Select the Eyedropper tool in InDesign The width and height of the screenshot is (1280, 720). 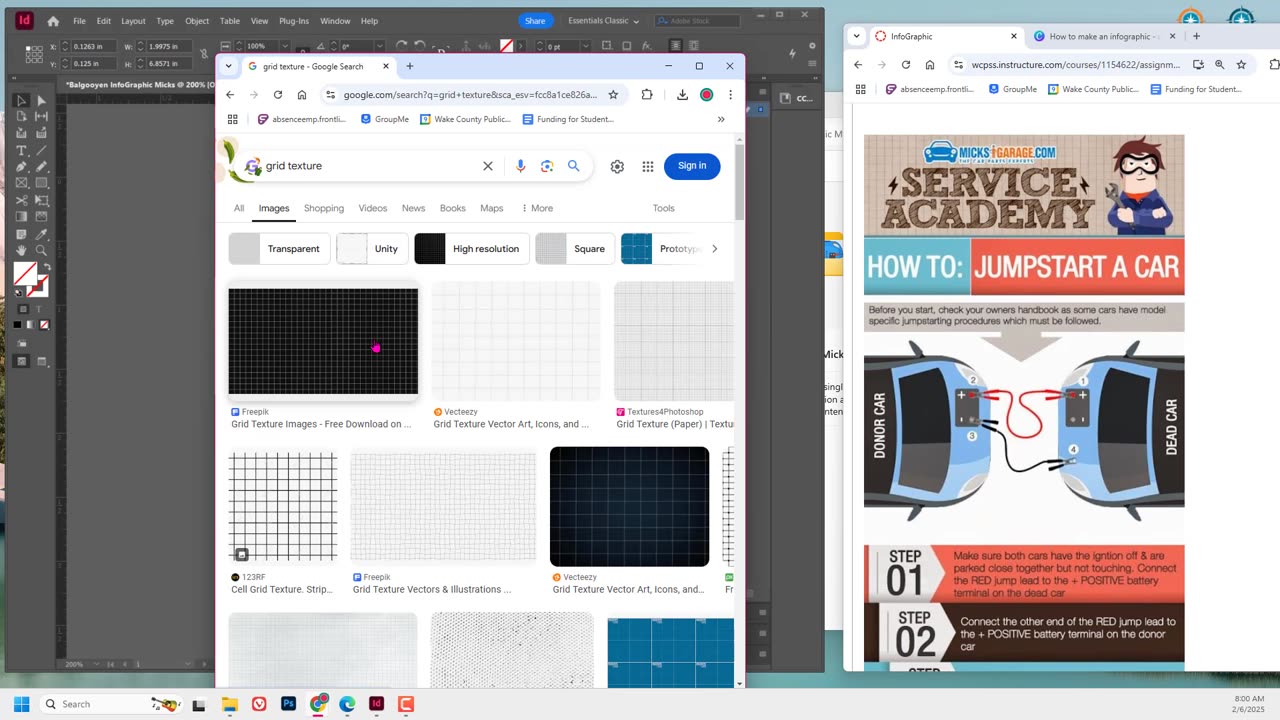click(41, 233)
